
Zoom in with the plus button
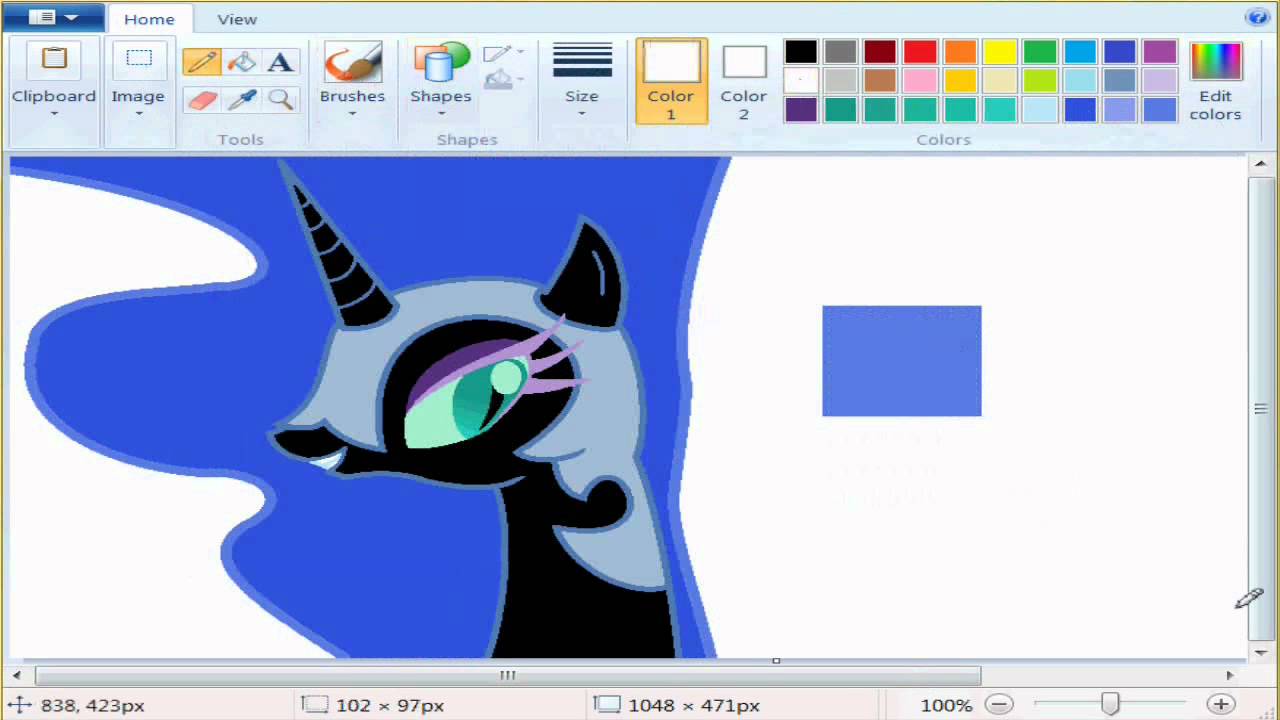(x=1220, y=705)
